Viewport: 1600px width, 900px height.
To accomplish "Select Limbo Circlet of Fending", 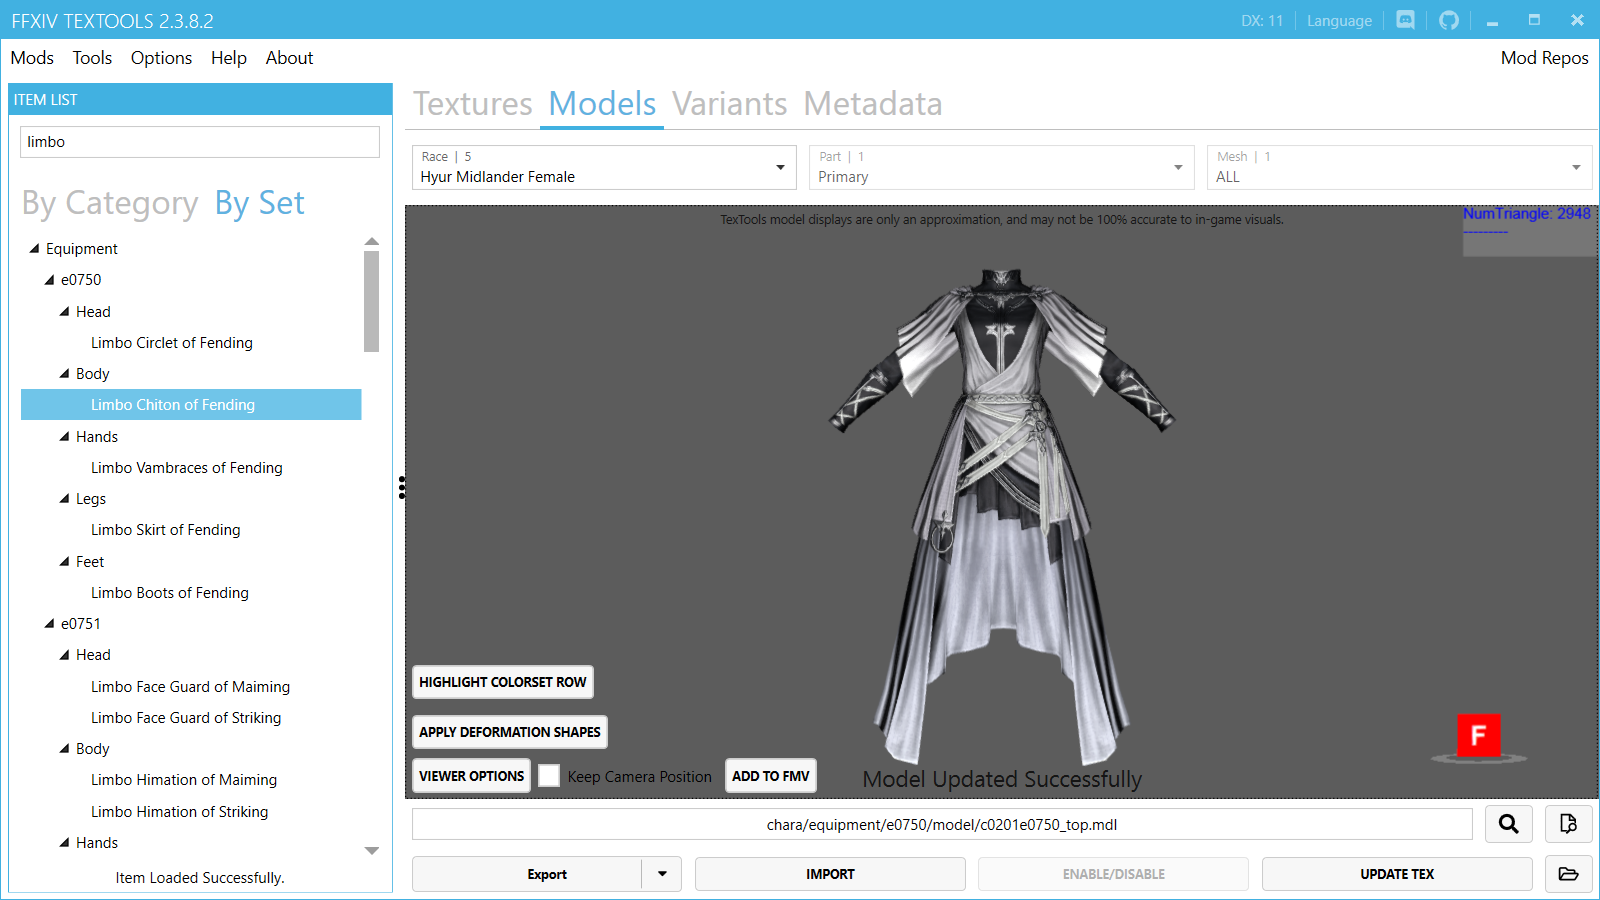I will [172, 342].
